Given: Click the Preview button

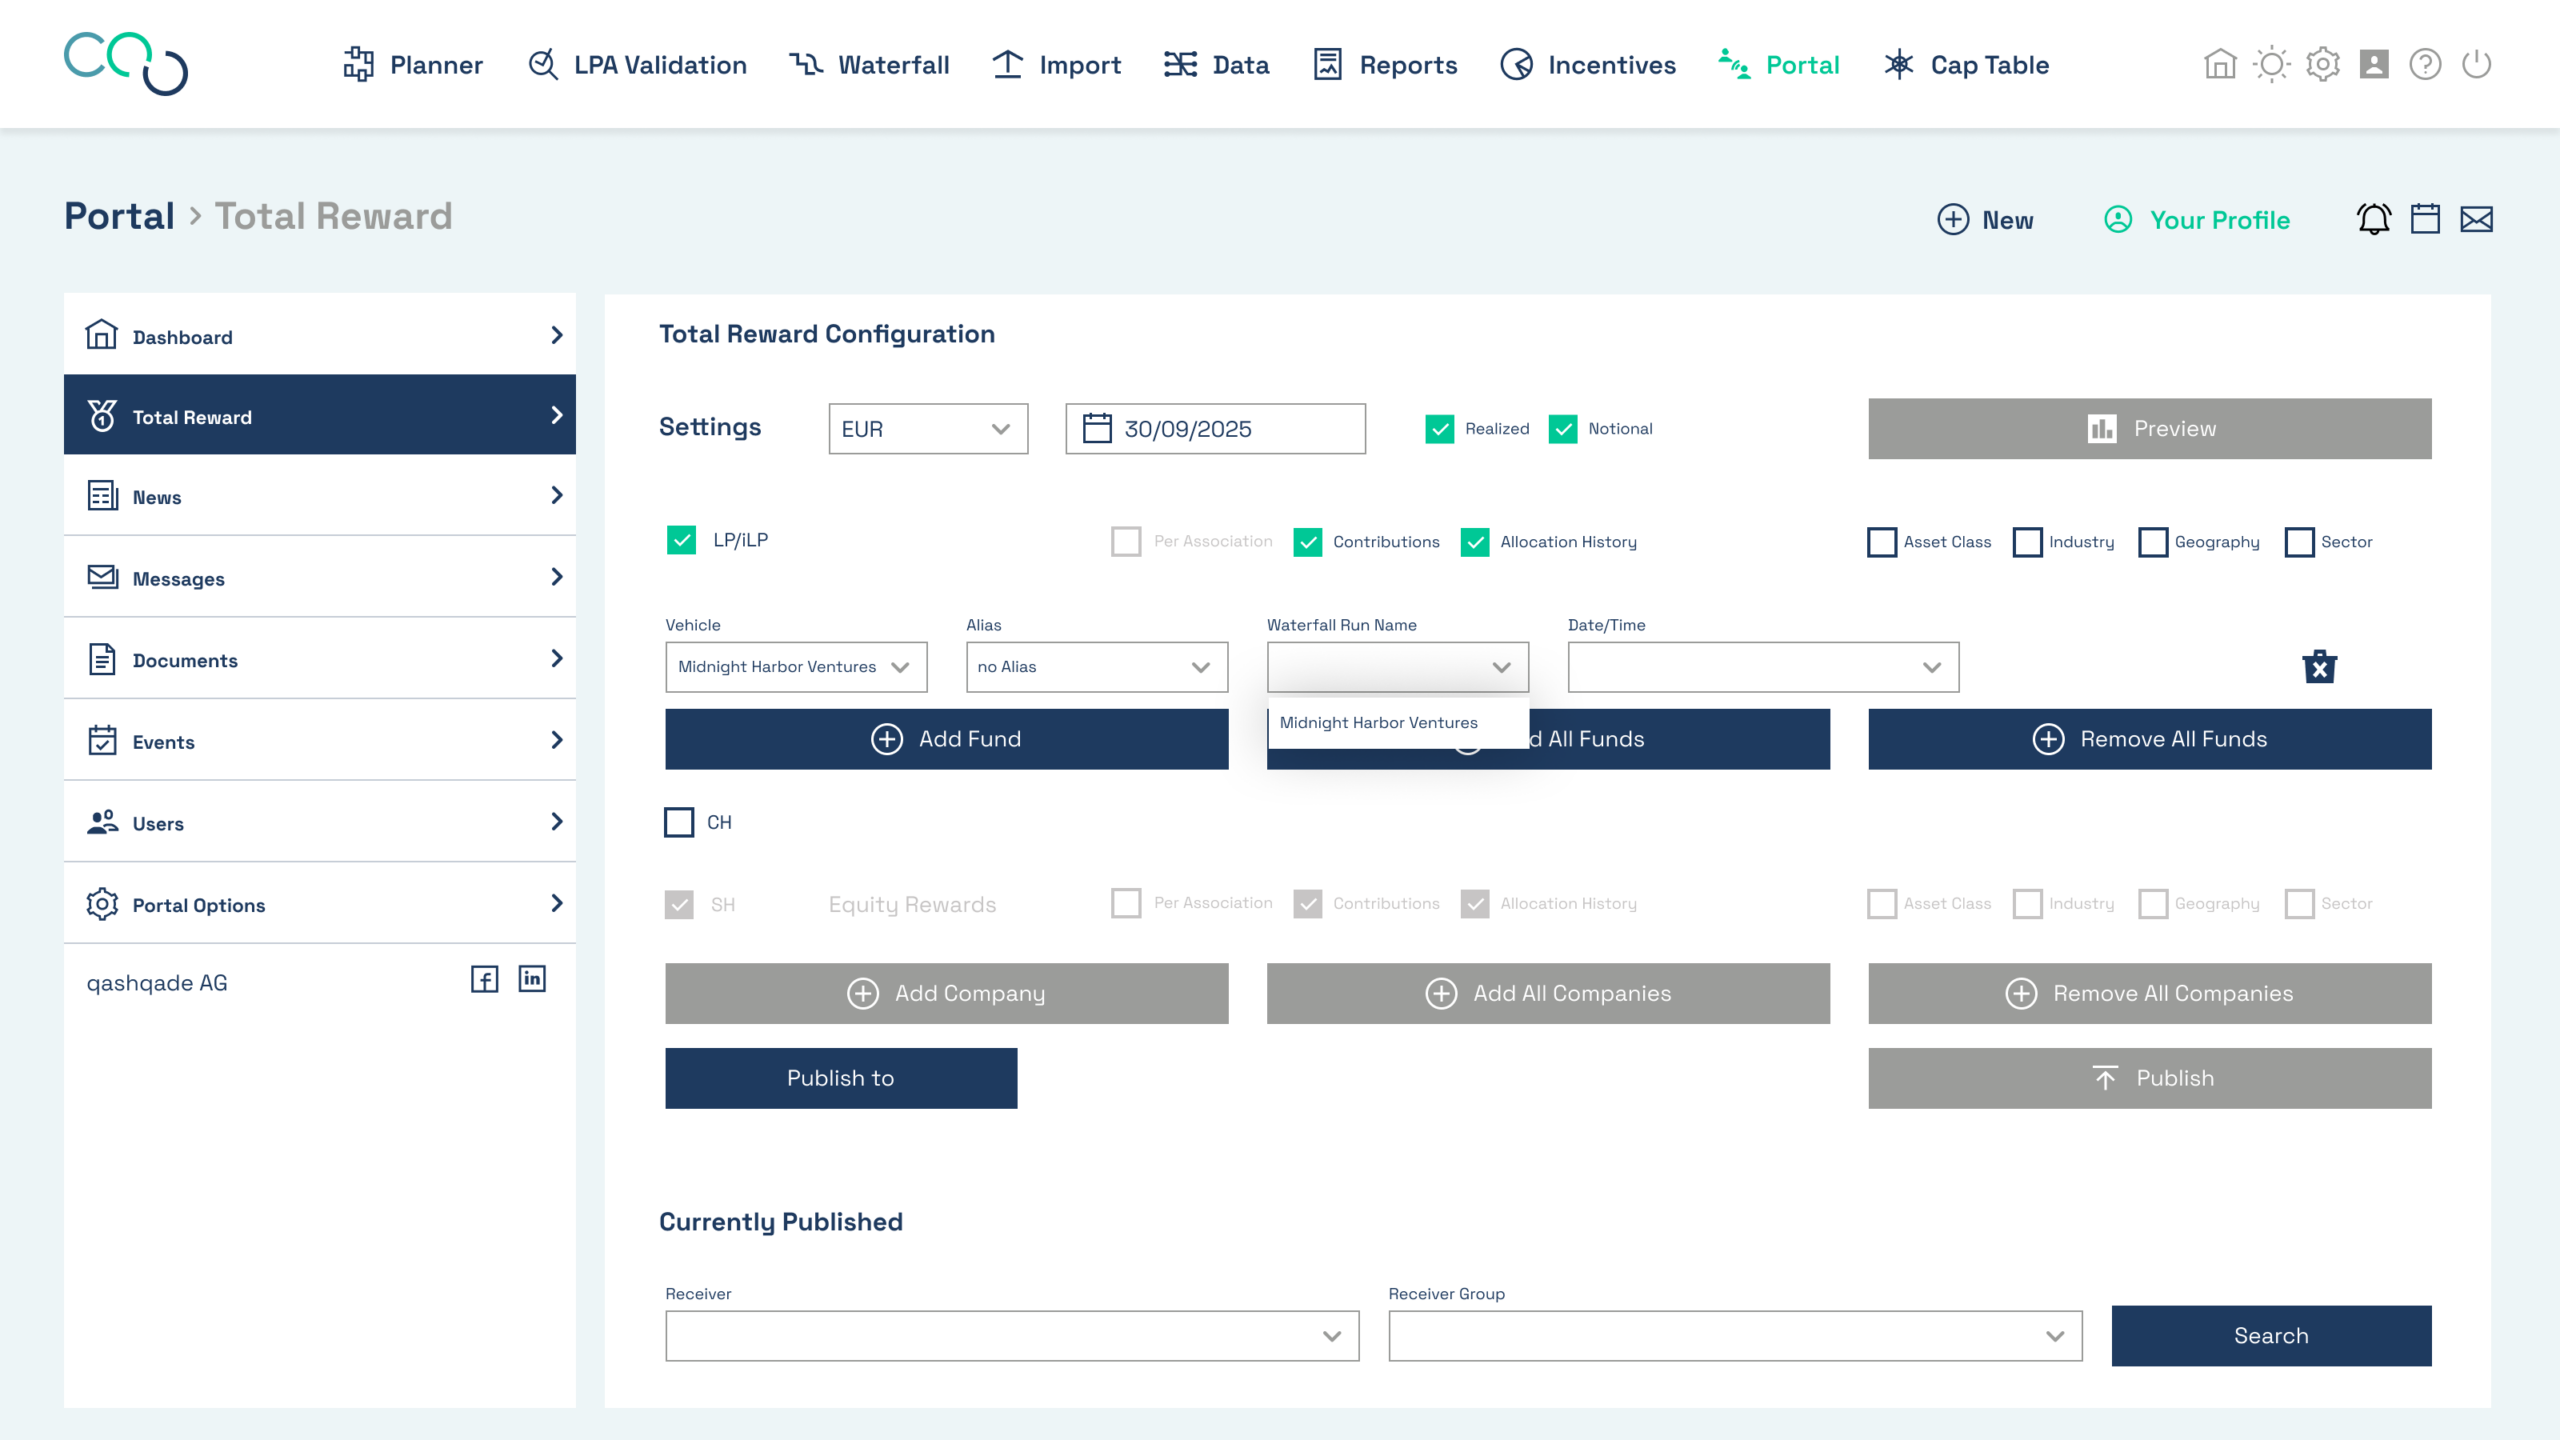Looking at the screenshot, I should click(2149, 429).
